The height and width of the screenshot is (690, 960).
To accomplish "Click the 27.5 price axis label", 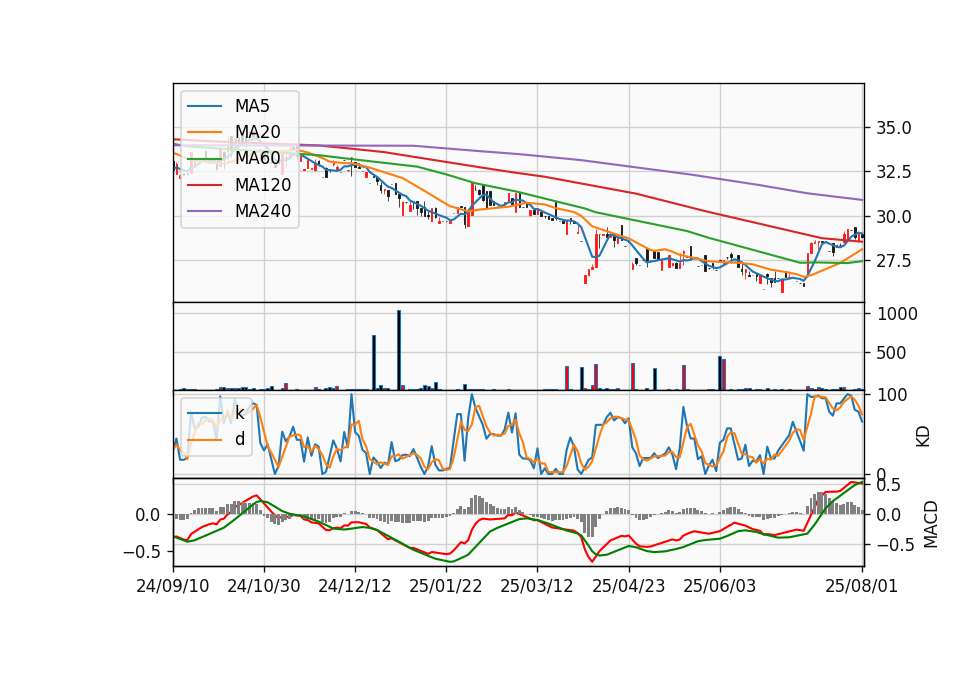I will tap(894, 261).
